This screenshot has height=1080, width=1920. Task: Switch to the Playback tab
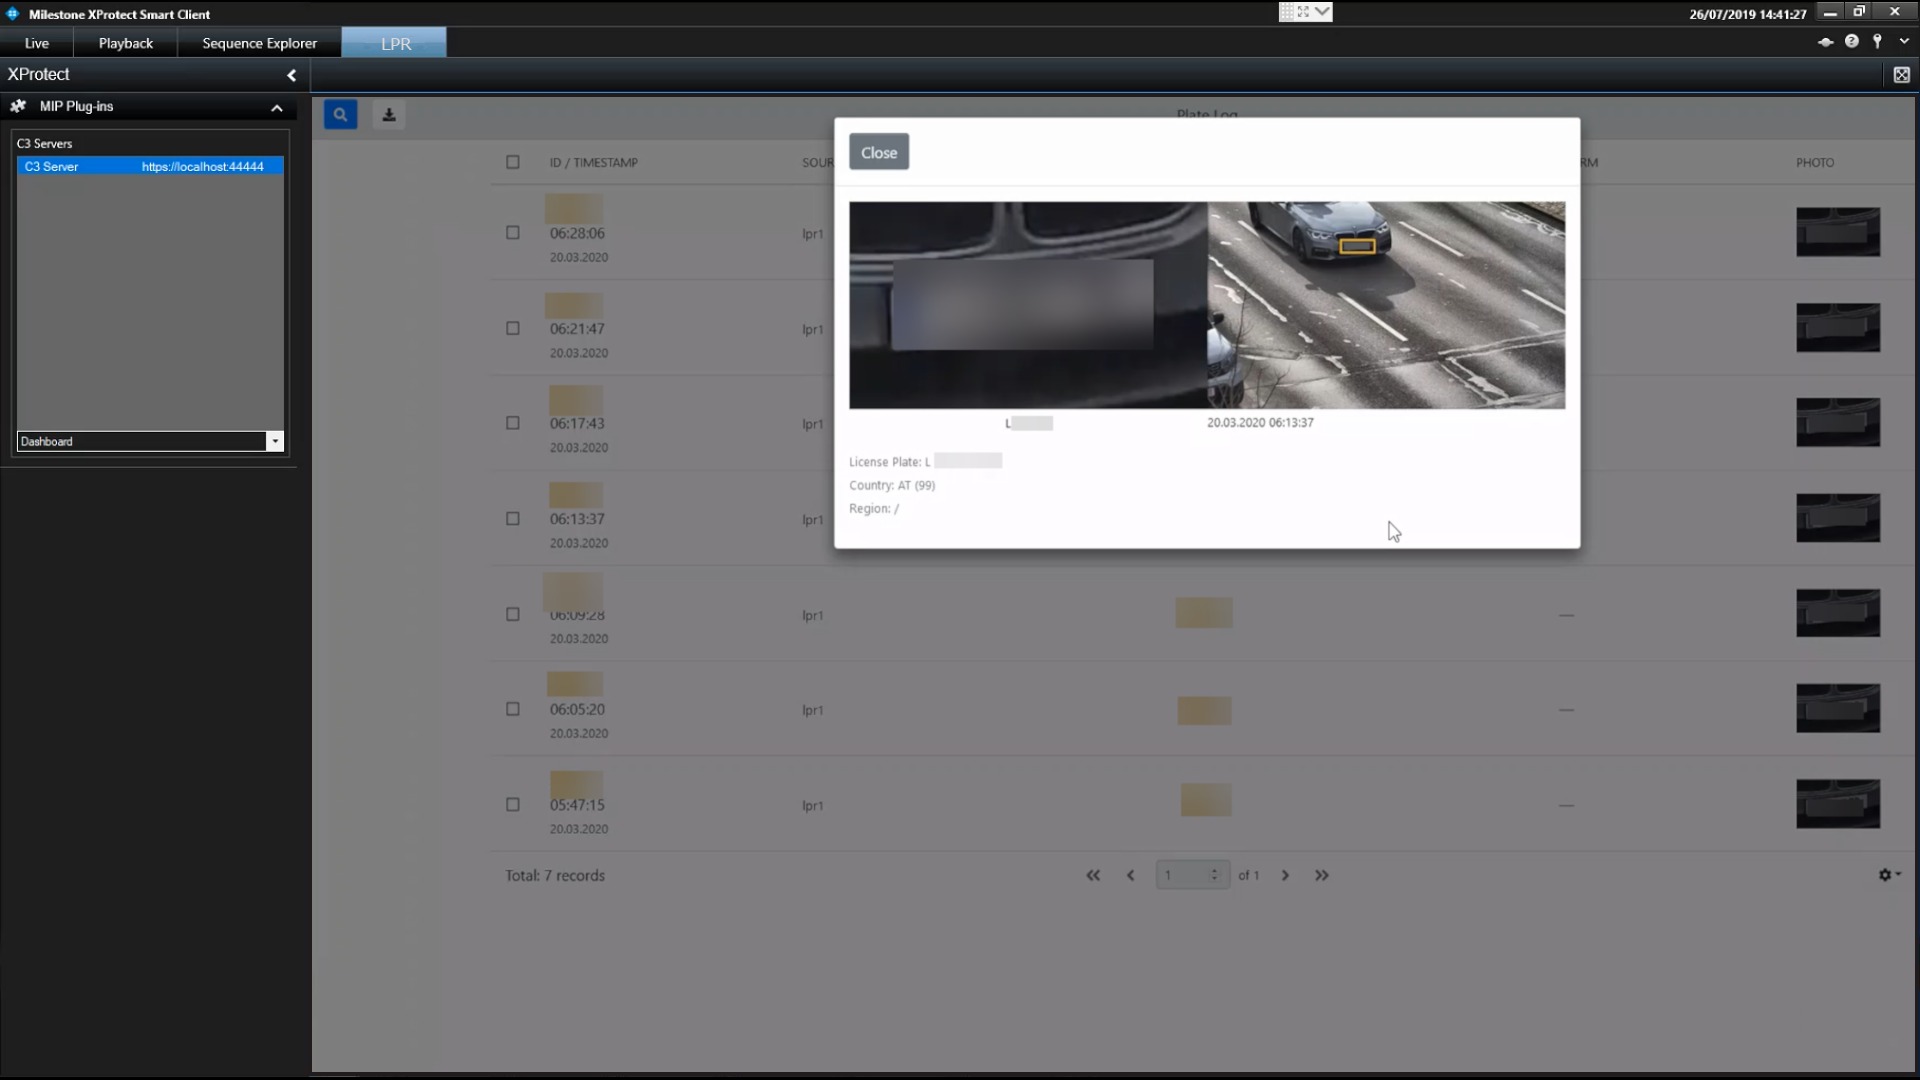[126, 43]
